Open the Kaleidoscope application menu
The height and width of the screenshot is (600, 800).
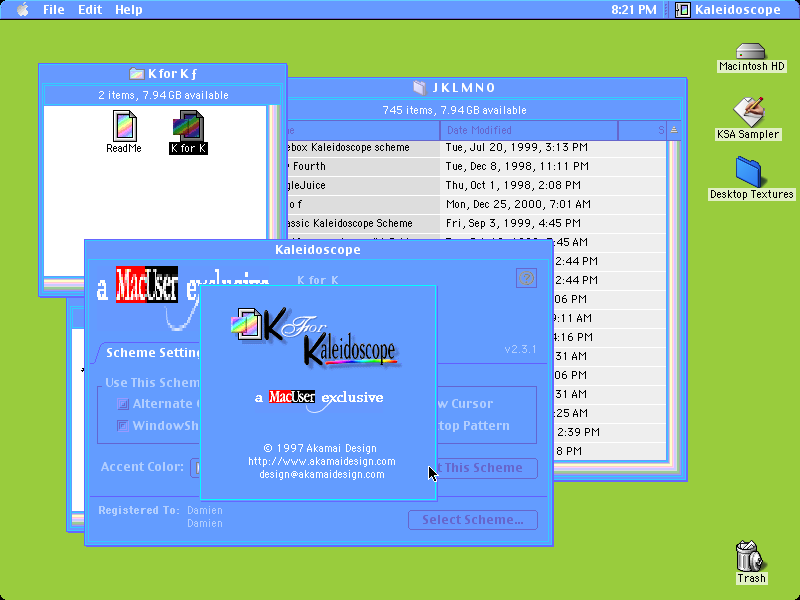(729, 10)
